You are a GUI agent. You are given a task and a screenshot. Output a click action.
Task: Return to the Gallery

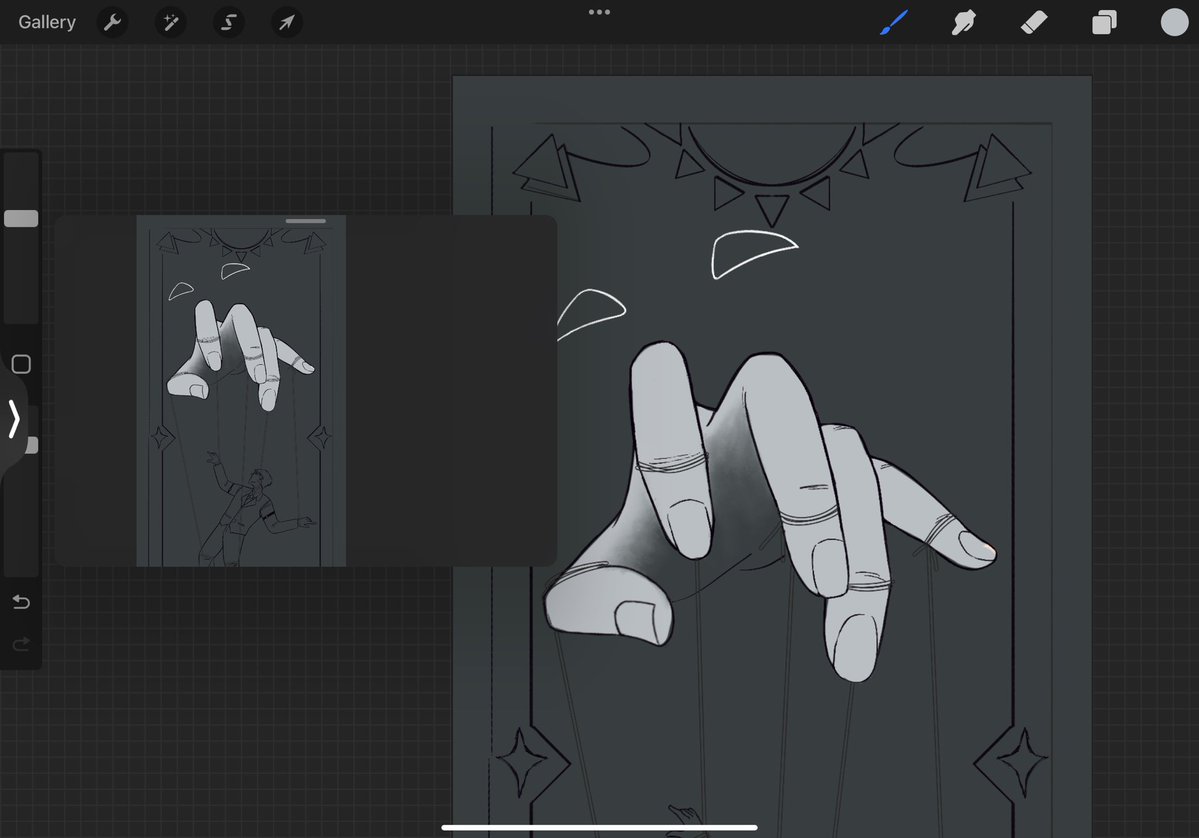coord(47,22)
